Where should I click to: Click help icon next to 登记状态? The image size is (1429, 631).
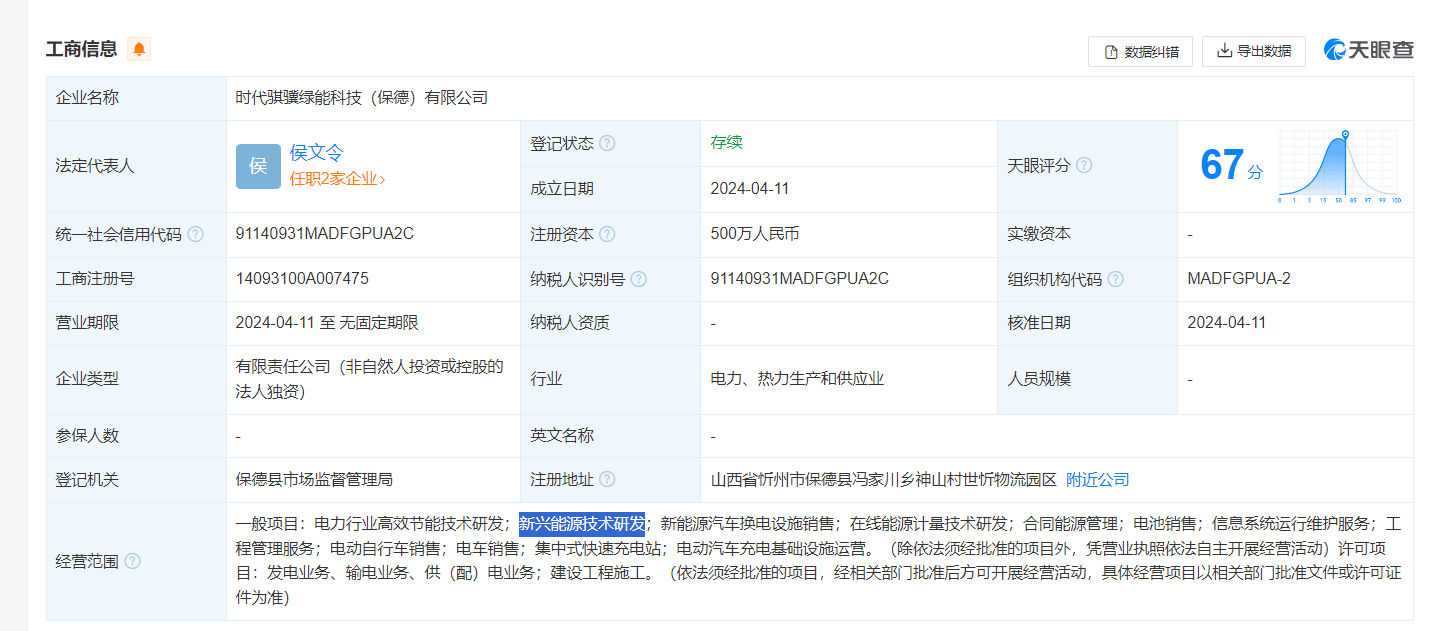(607, 143)
